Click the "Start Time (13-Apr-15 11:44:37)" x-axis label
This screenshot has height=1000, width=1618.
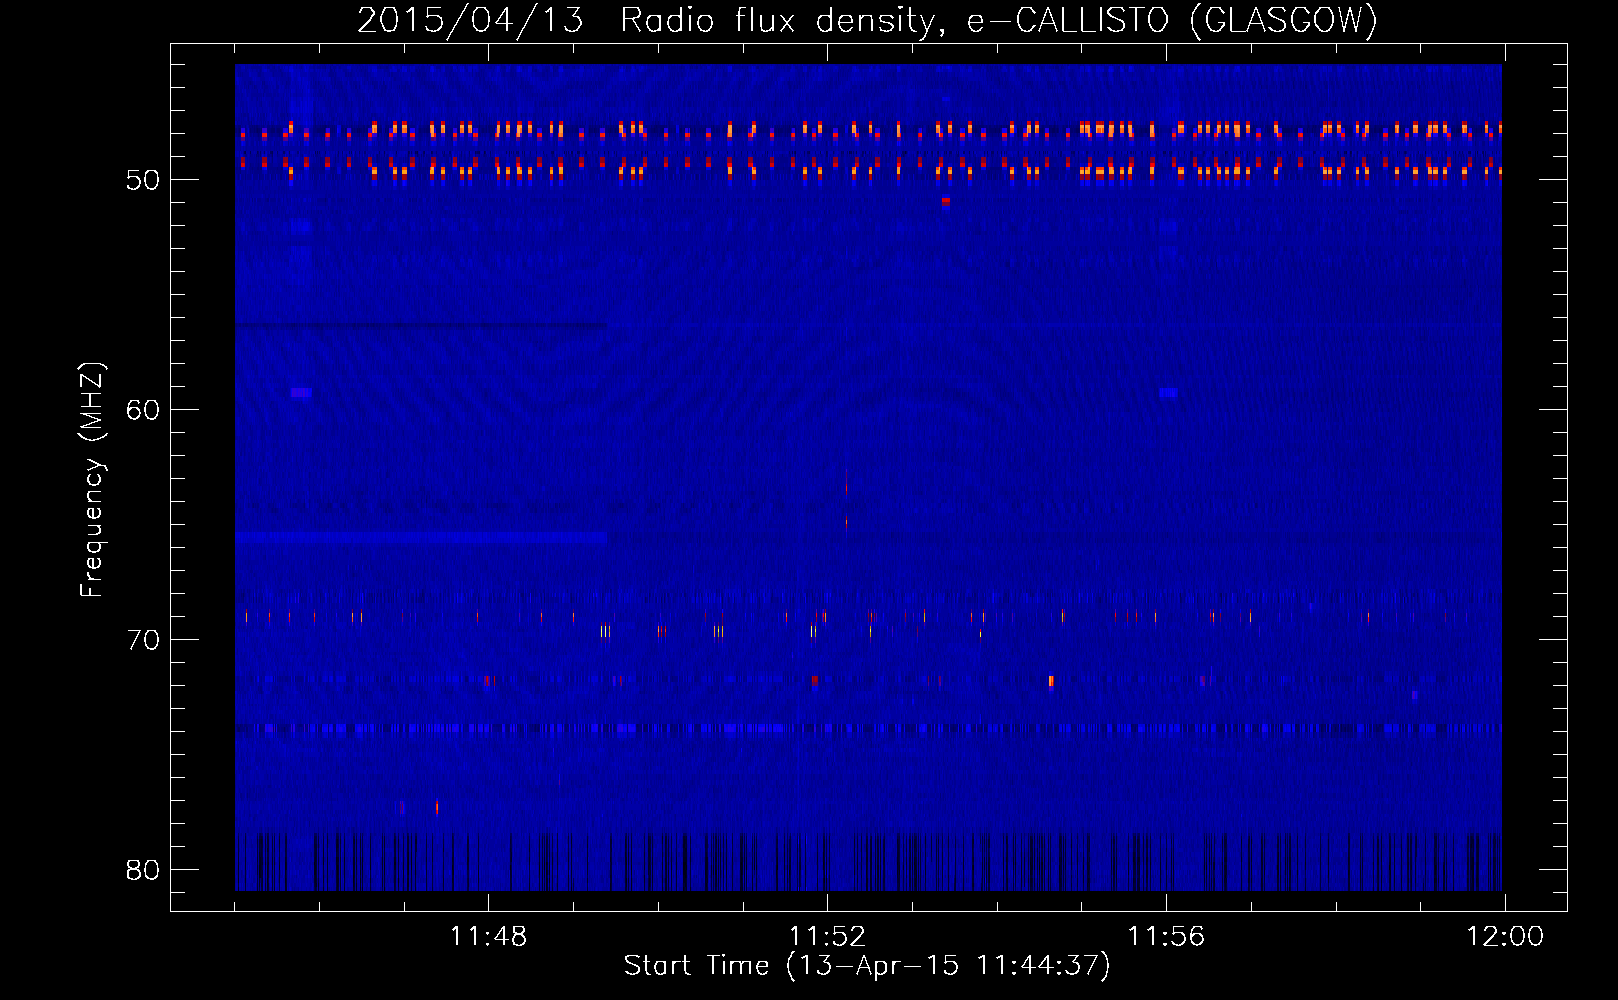[x=867, y=966]
